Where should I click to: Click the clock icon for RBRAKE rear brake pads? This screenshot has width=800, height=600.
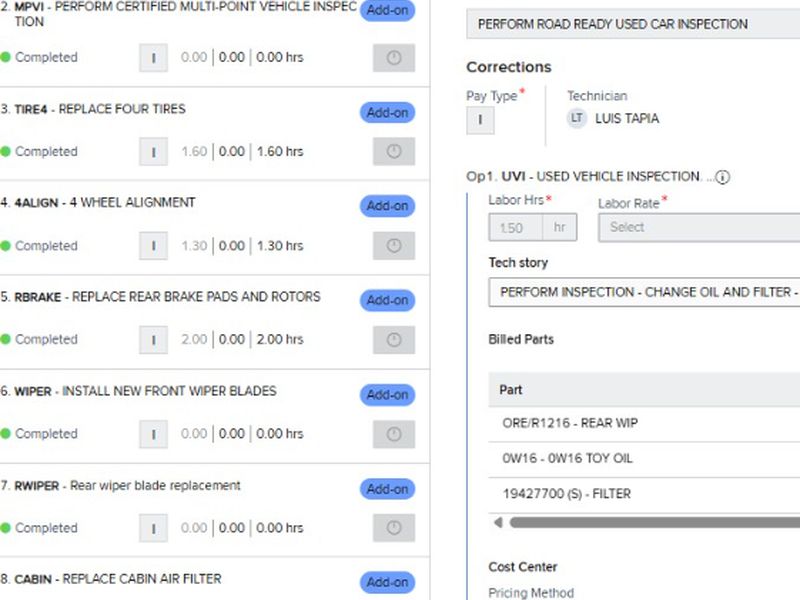[x=393, y=340]
